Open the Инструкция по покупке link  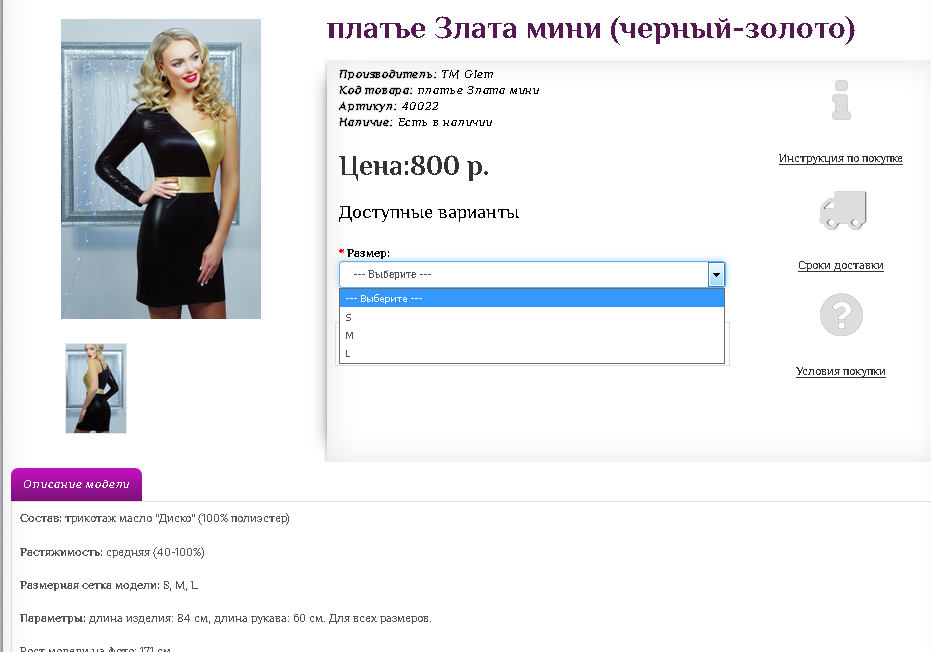point(841,158)
